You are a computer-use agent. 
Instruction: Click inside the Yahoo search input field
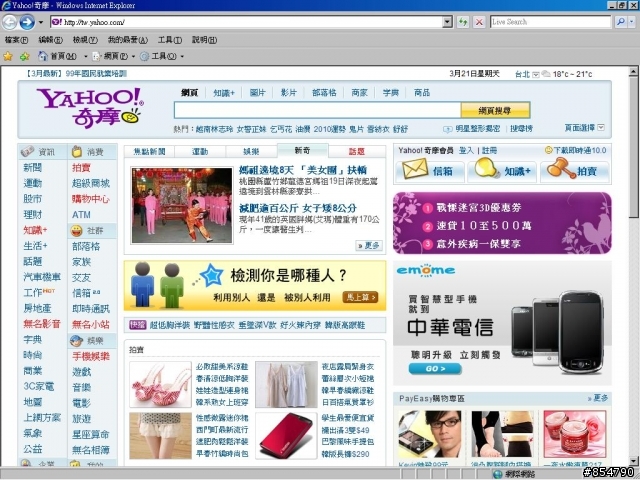coord(317,110)
